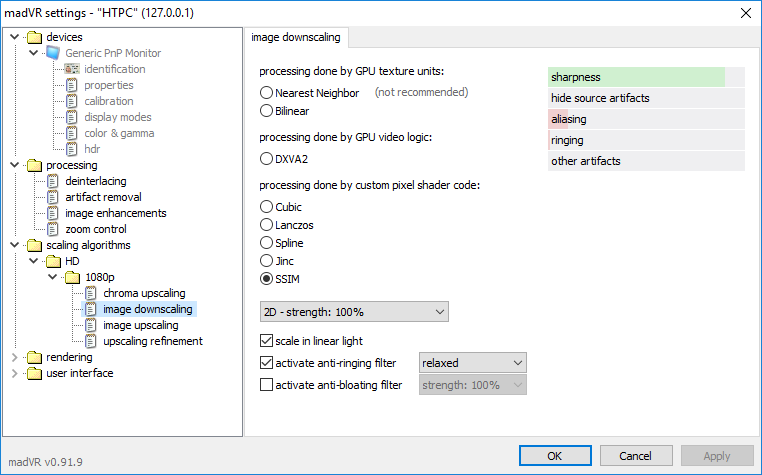This screenshot has height=475, width=762.
Task: Click the Generic PnP Monitor icon
Action: coord(53,53)
